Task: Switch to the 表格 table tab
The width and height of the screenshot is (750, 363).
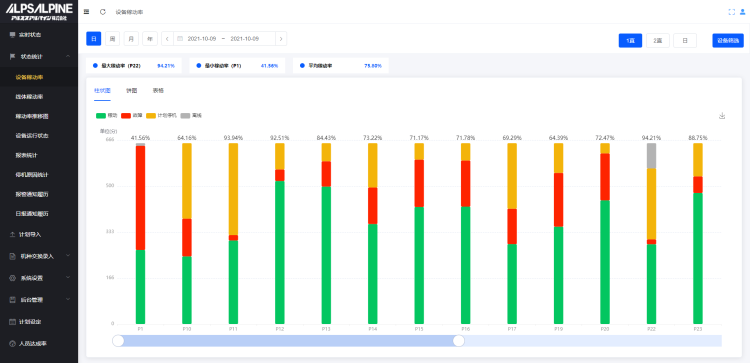Action: [158, 90]
